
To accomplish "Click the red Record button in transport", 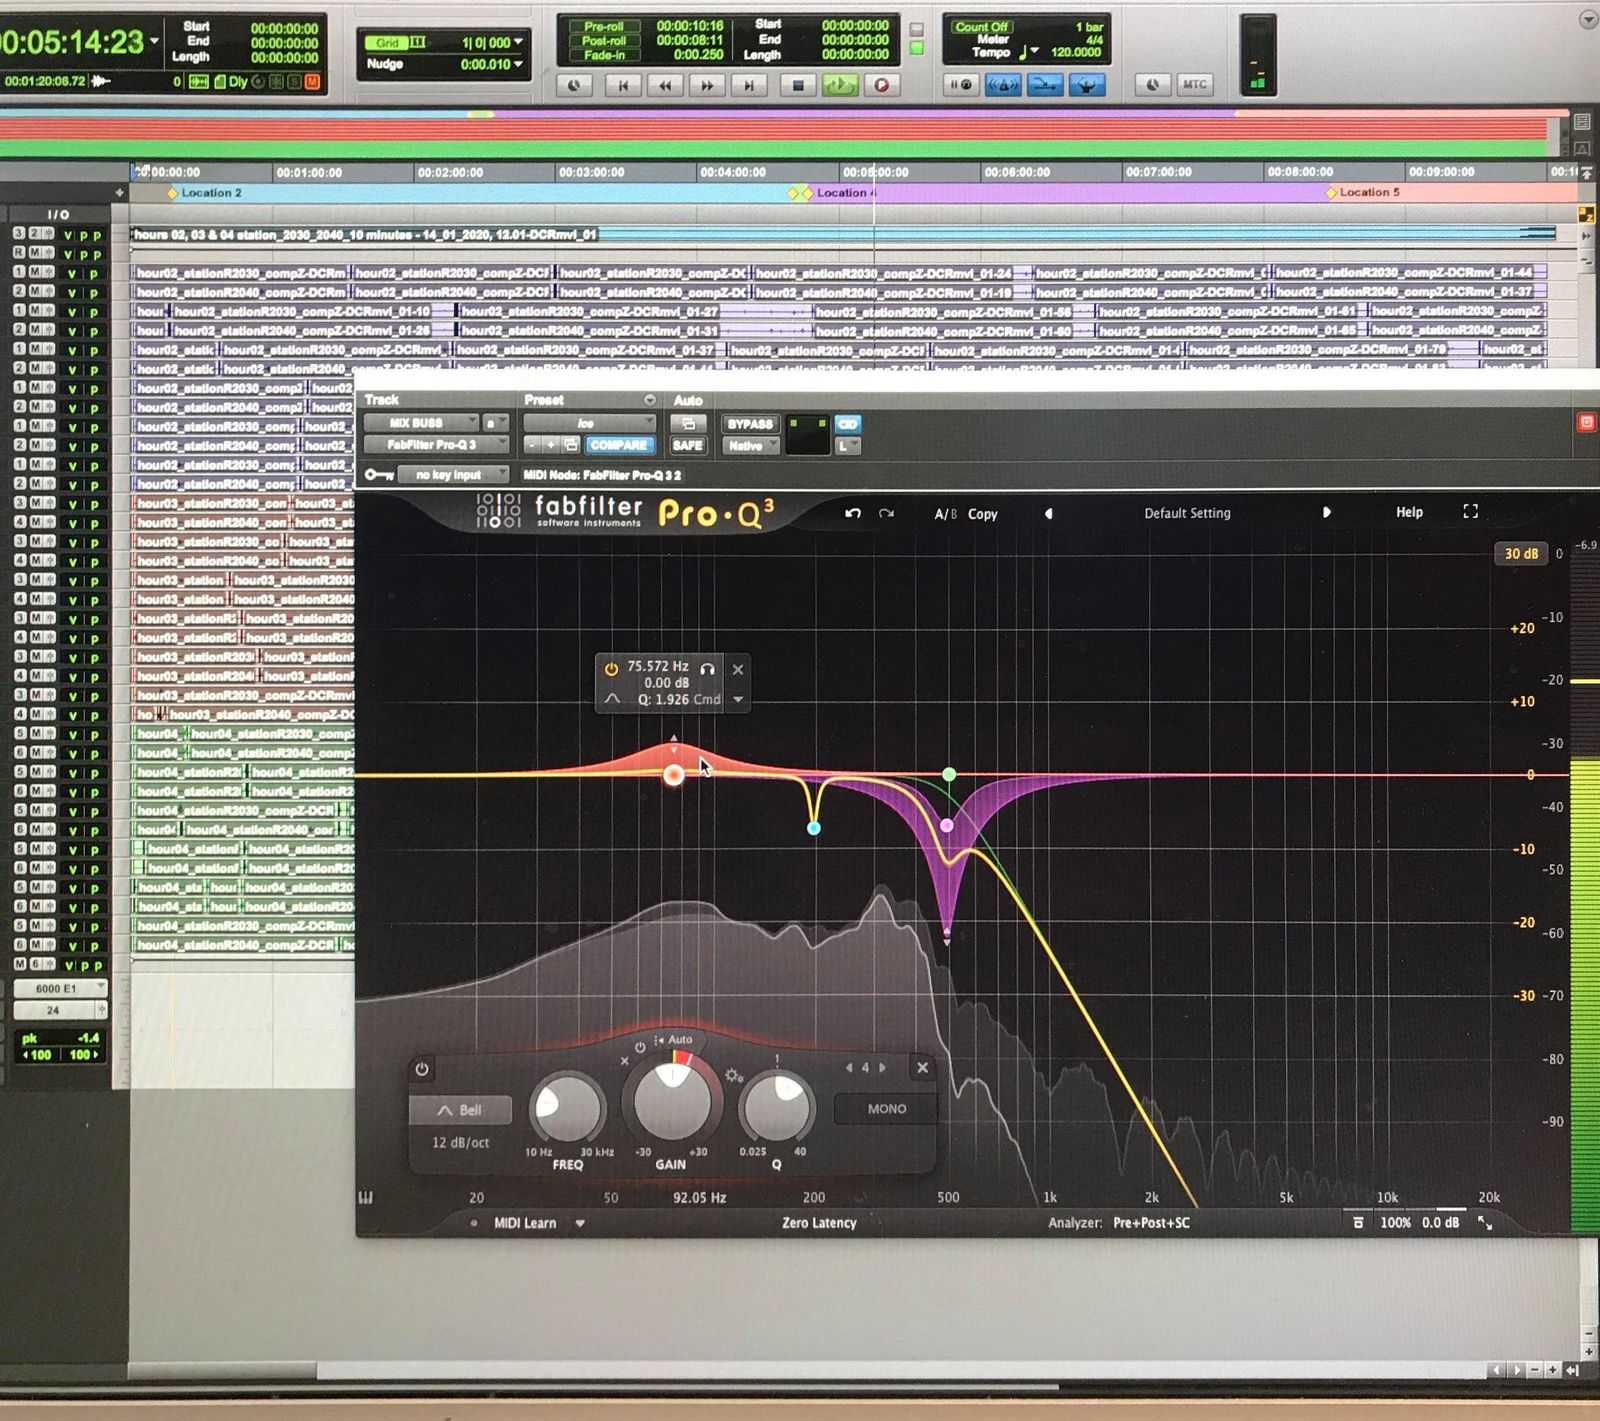I will click(x=881, y=86).
